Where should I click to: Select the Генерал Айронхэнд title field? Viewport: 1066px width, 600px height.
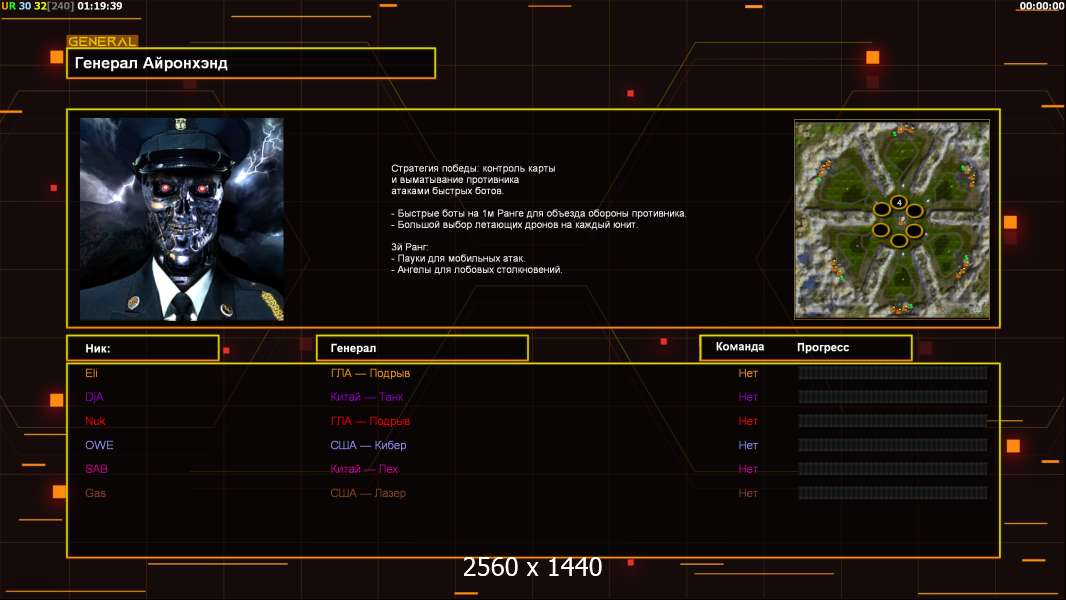click(251, 63)
